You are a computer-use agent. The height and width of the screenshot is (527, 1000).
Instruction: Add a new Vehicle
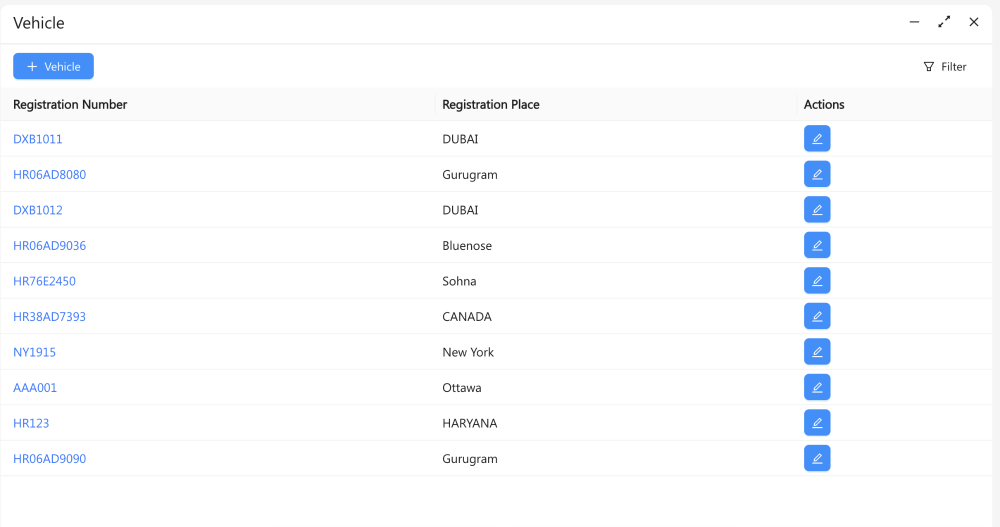[53, 66]
